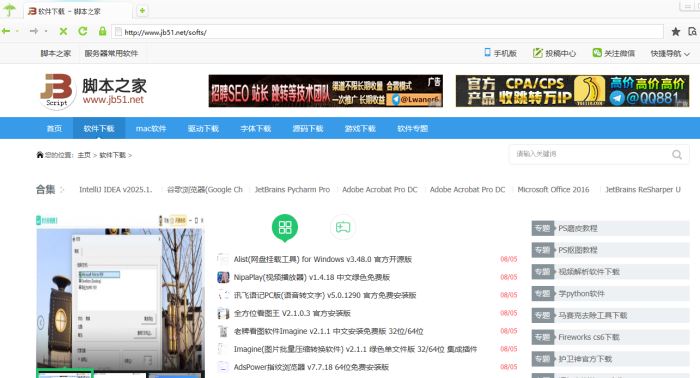The height and width of the screenshot is (378, 700).
Task: Click the 投稿中心 edit icon
Action: pyautogui.click(x=538, y=53)
